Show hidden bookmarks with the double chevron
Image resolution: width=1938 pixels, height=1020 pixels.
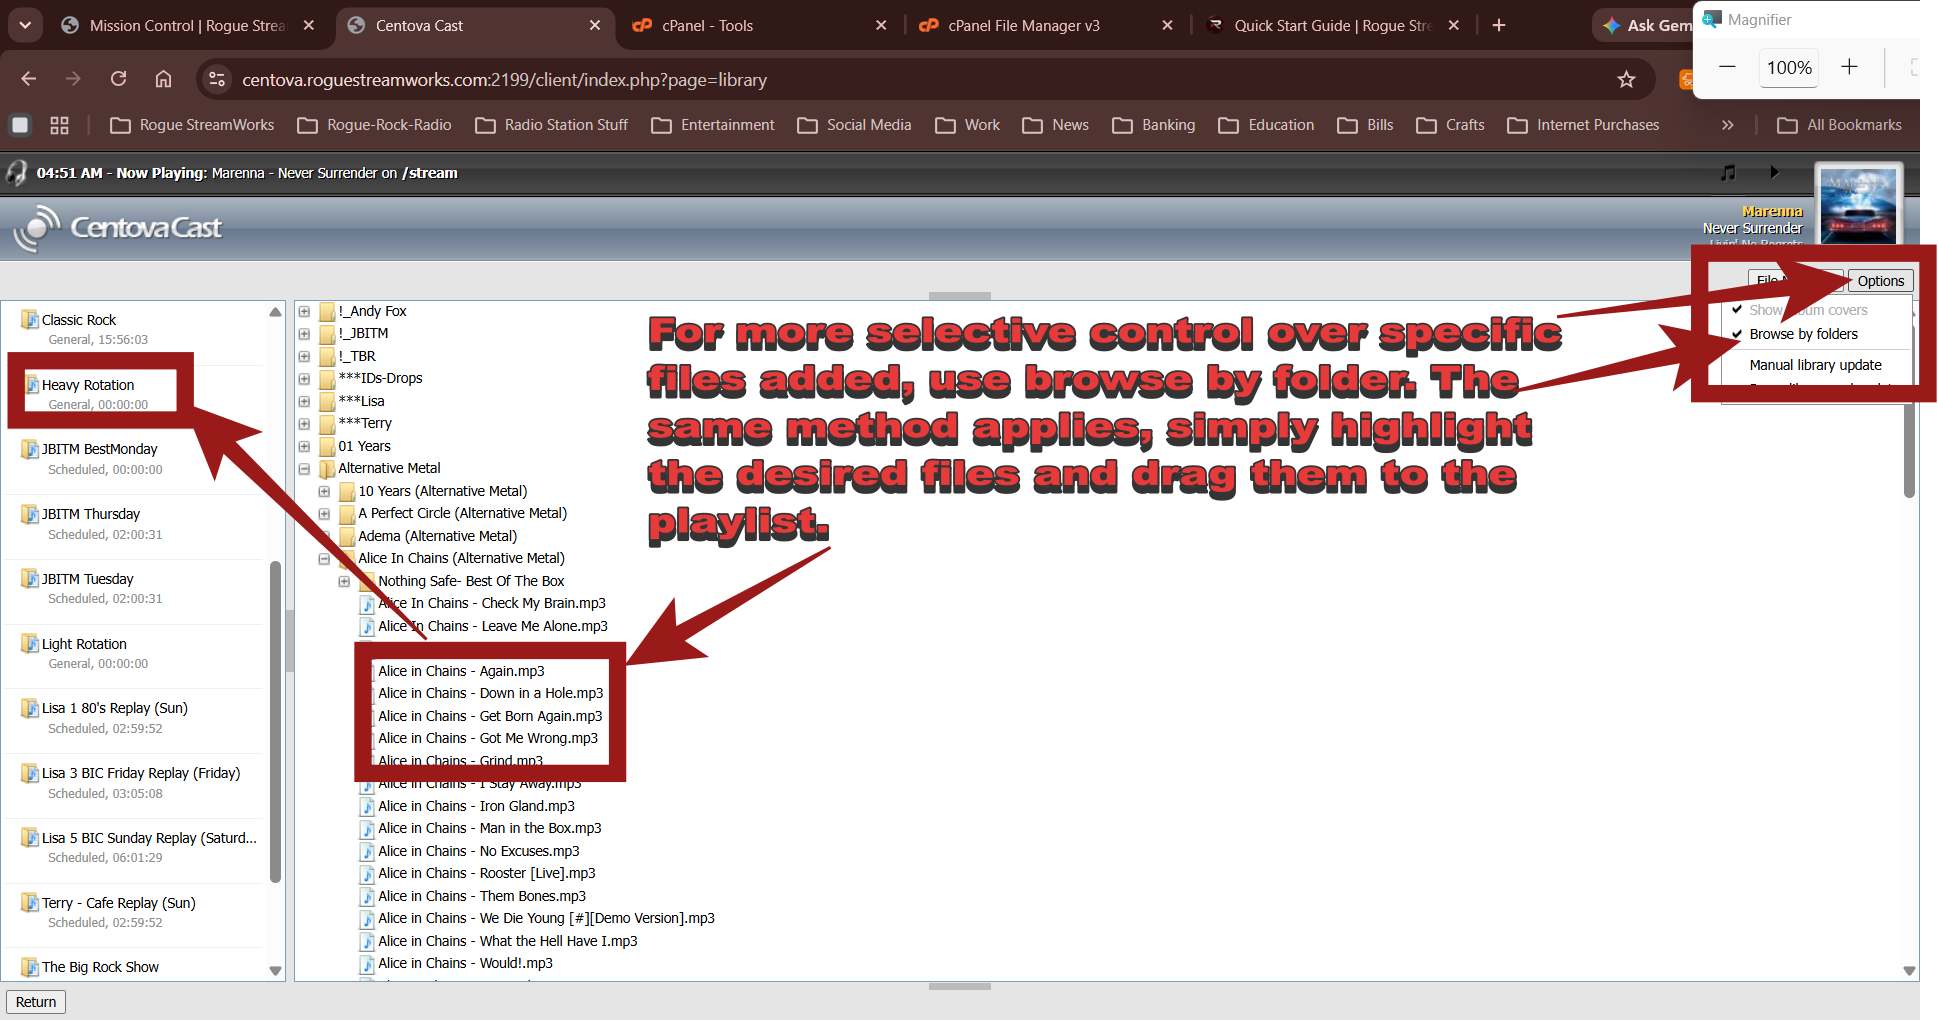(1727, 125)
